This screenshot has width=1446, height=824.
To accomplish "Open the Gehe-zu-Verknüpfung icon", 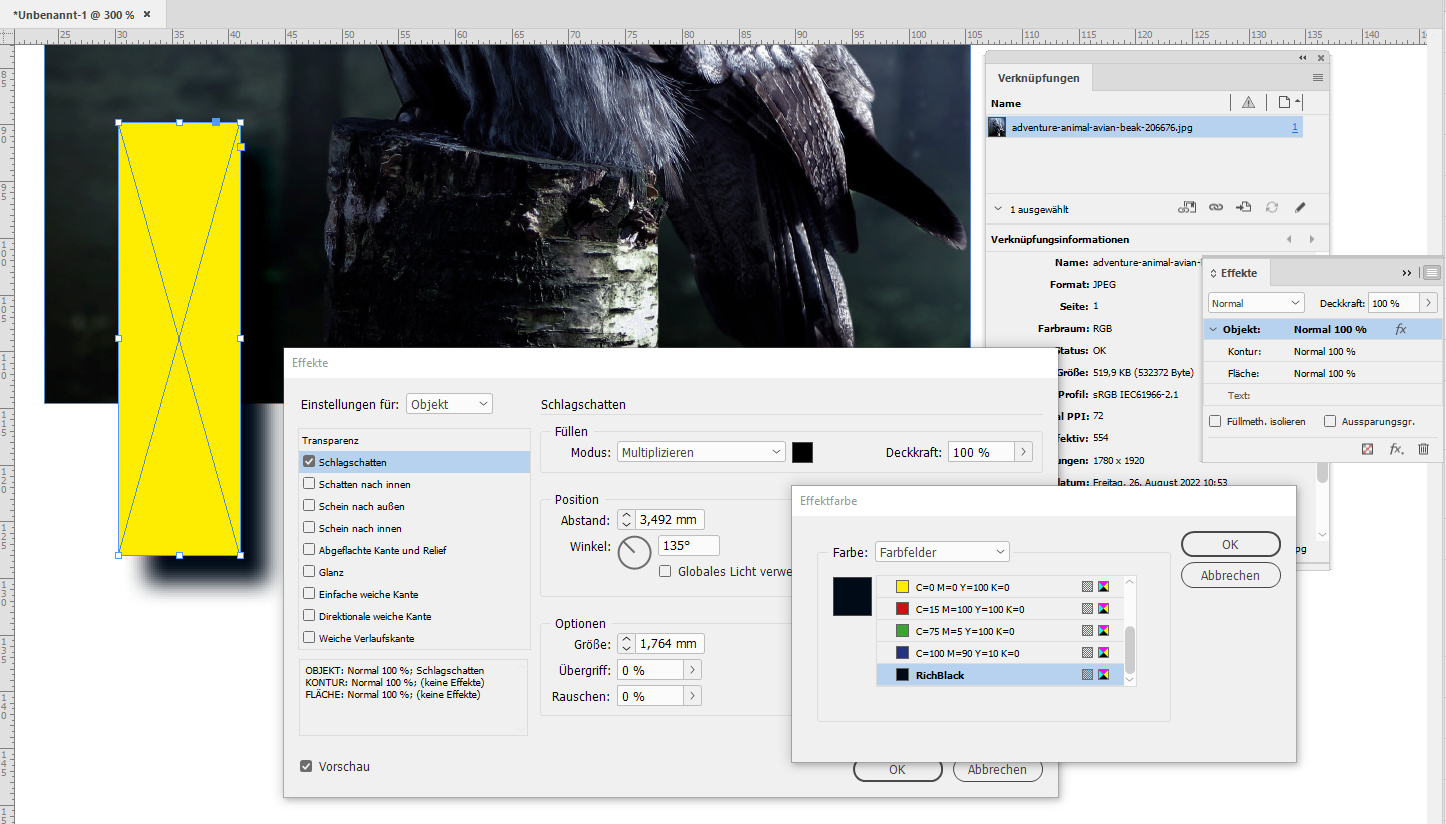I will [x=1243, y=207].
